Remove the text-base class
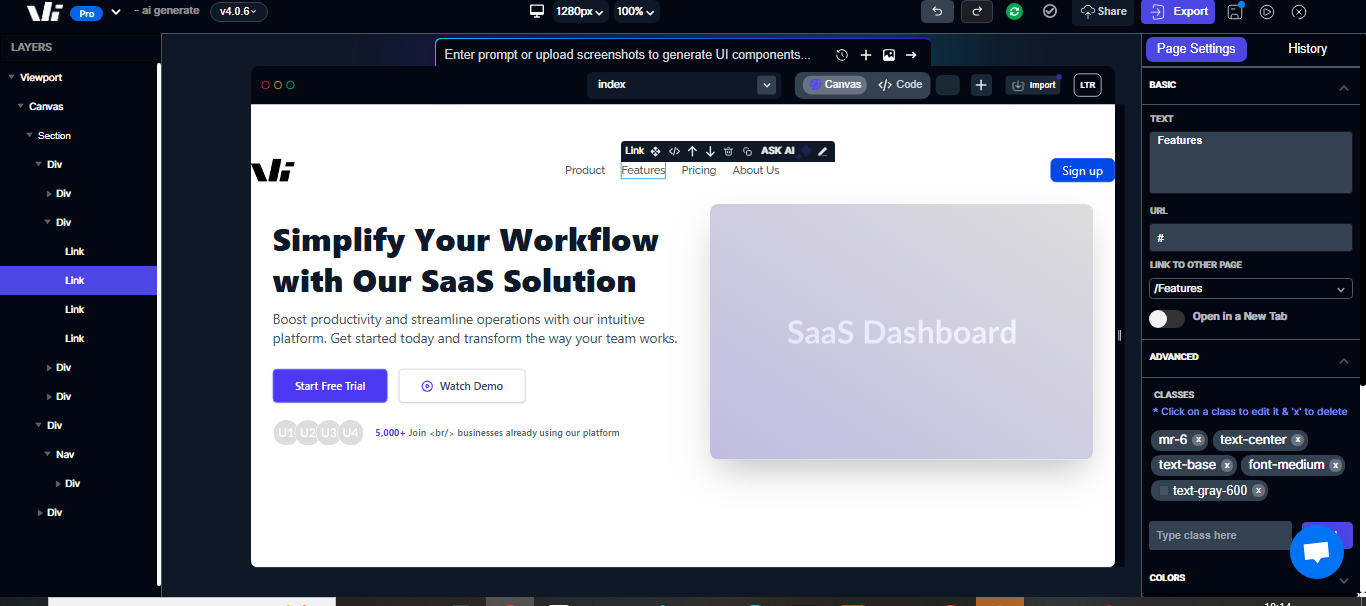This screenshot has width=1366, height=606. click(x=1227, y=465)
